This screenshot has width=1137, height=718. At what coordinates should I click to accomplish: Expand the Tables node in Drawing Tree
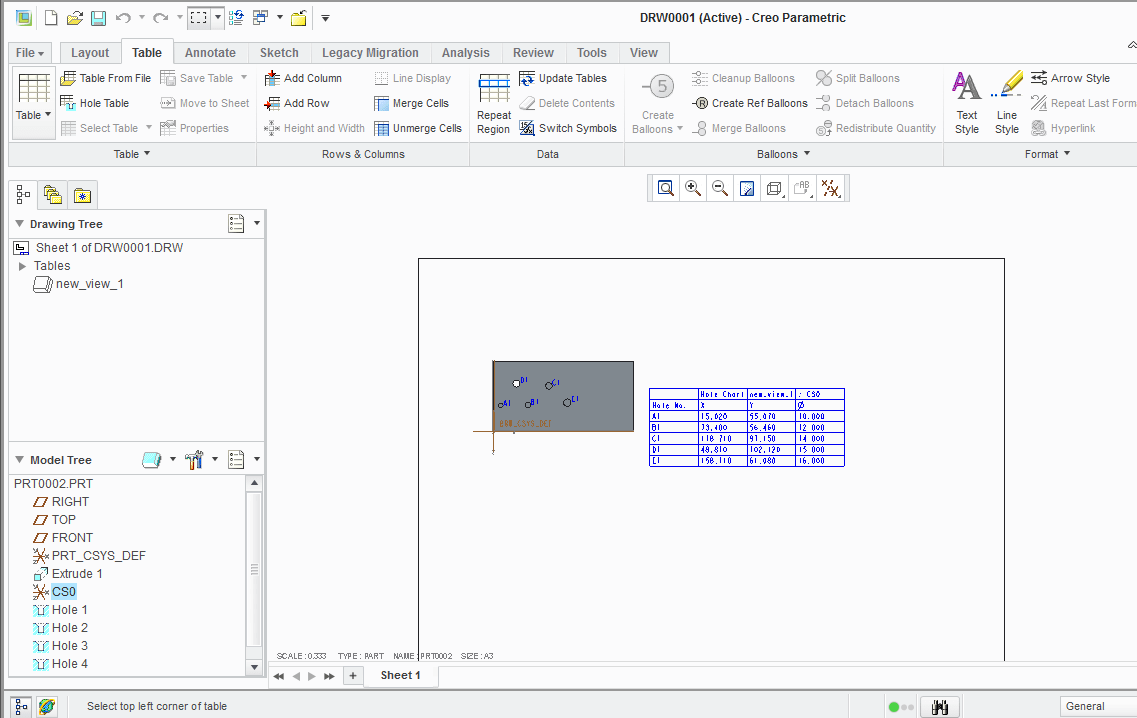tap(23, 265)
